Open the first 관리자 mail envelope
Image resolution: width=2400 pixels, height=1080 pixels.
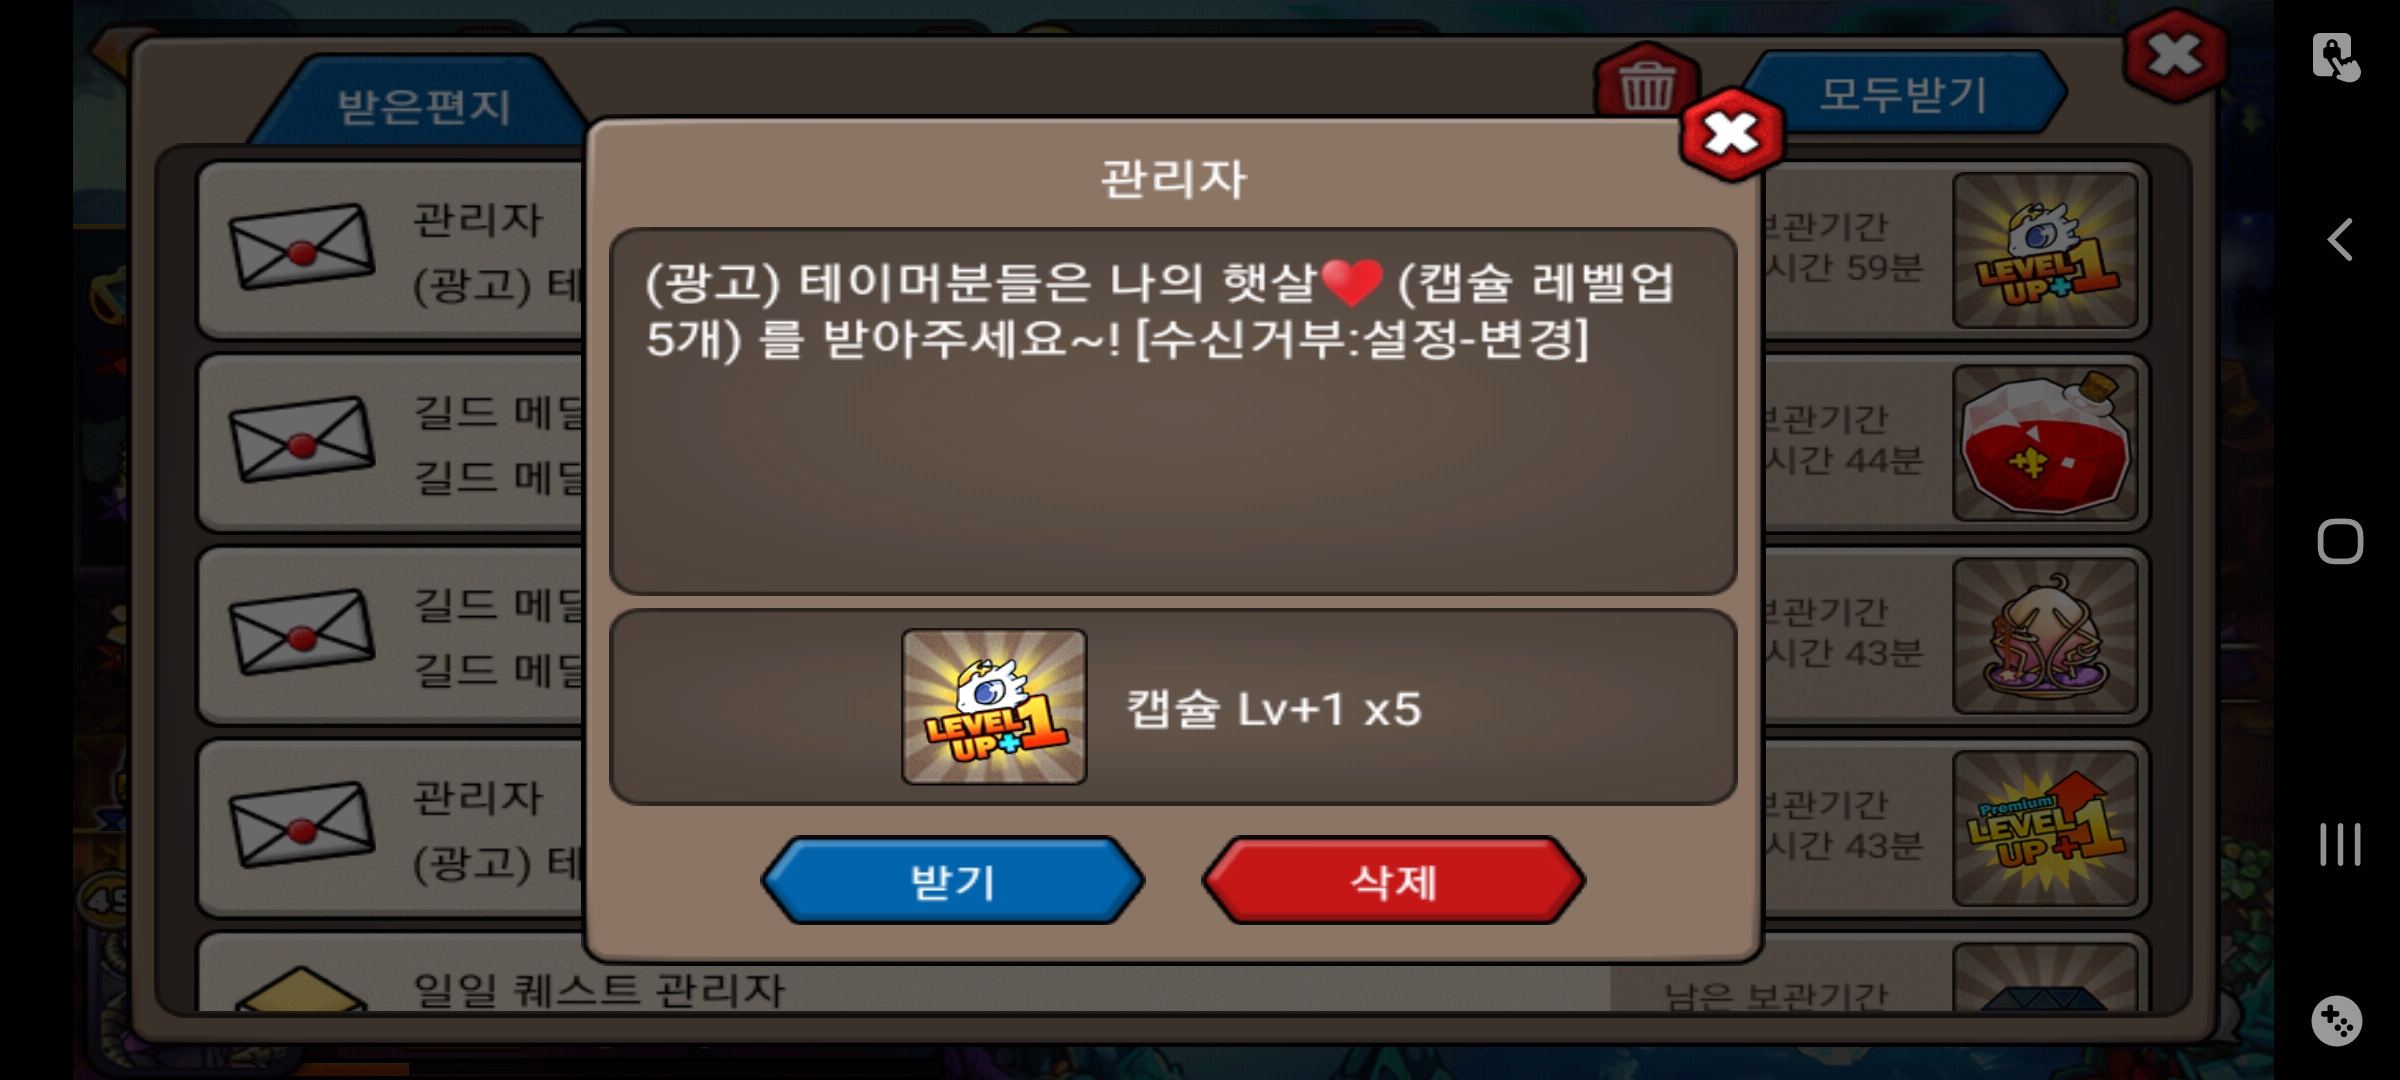(x=302, y=248)
